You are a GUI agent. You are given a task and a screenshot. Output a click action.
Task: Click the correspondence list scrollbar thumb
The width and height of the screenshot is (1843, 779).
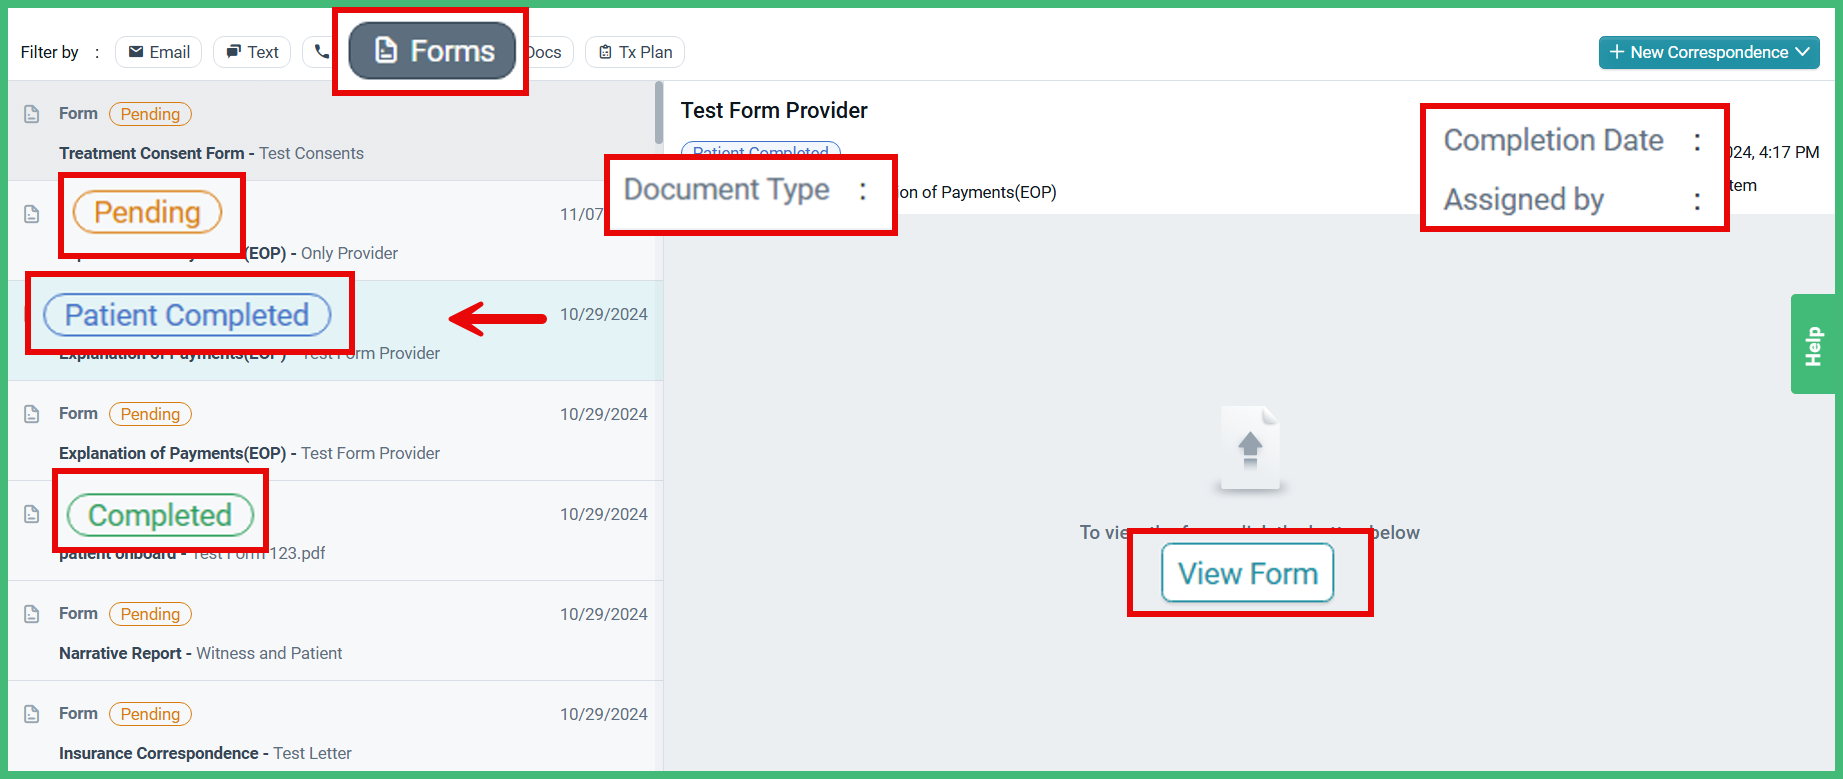(659, 113)
